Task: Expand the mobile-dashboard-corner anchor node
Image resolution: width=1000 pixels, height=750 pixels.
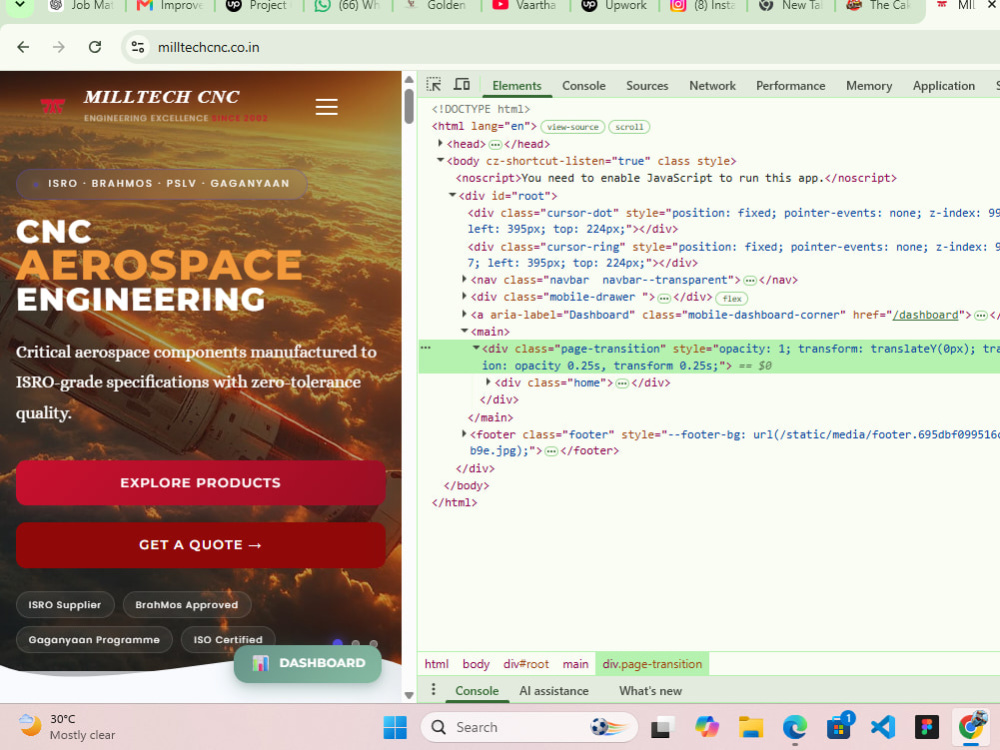Action: (464, 314)
